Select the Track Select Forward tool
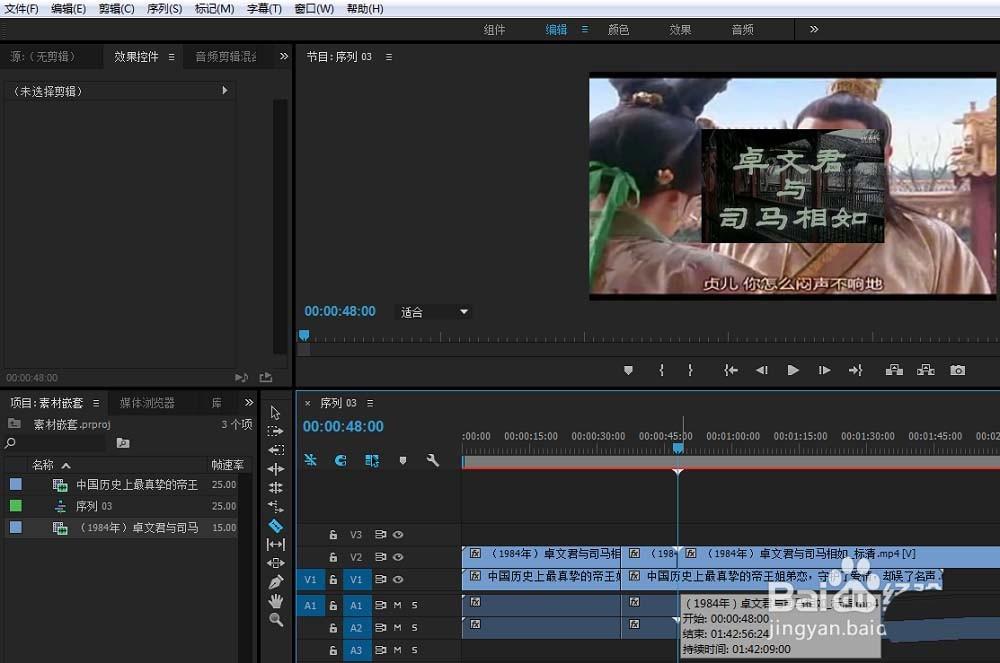Viewport: 1000px width, 663px height. pyautogui.click(x=275, y=430)
